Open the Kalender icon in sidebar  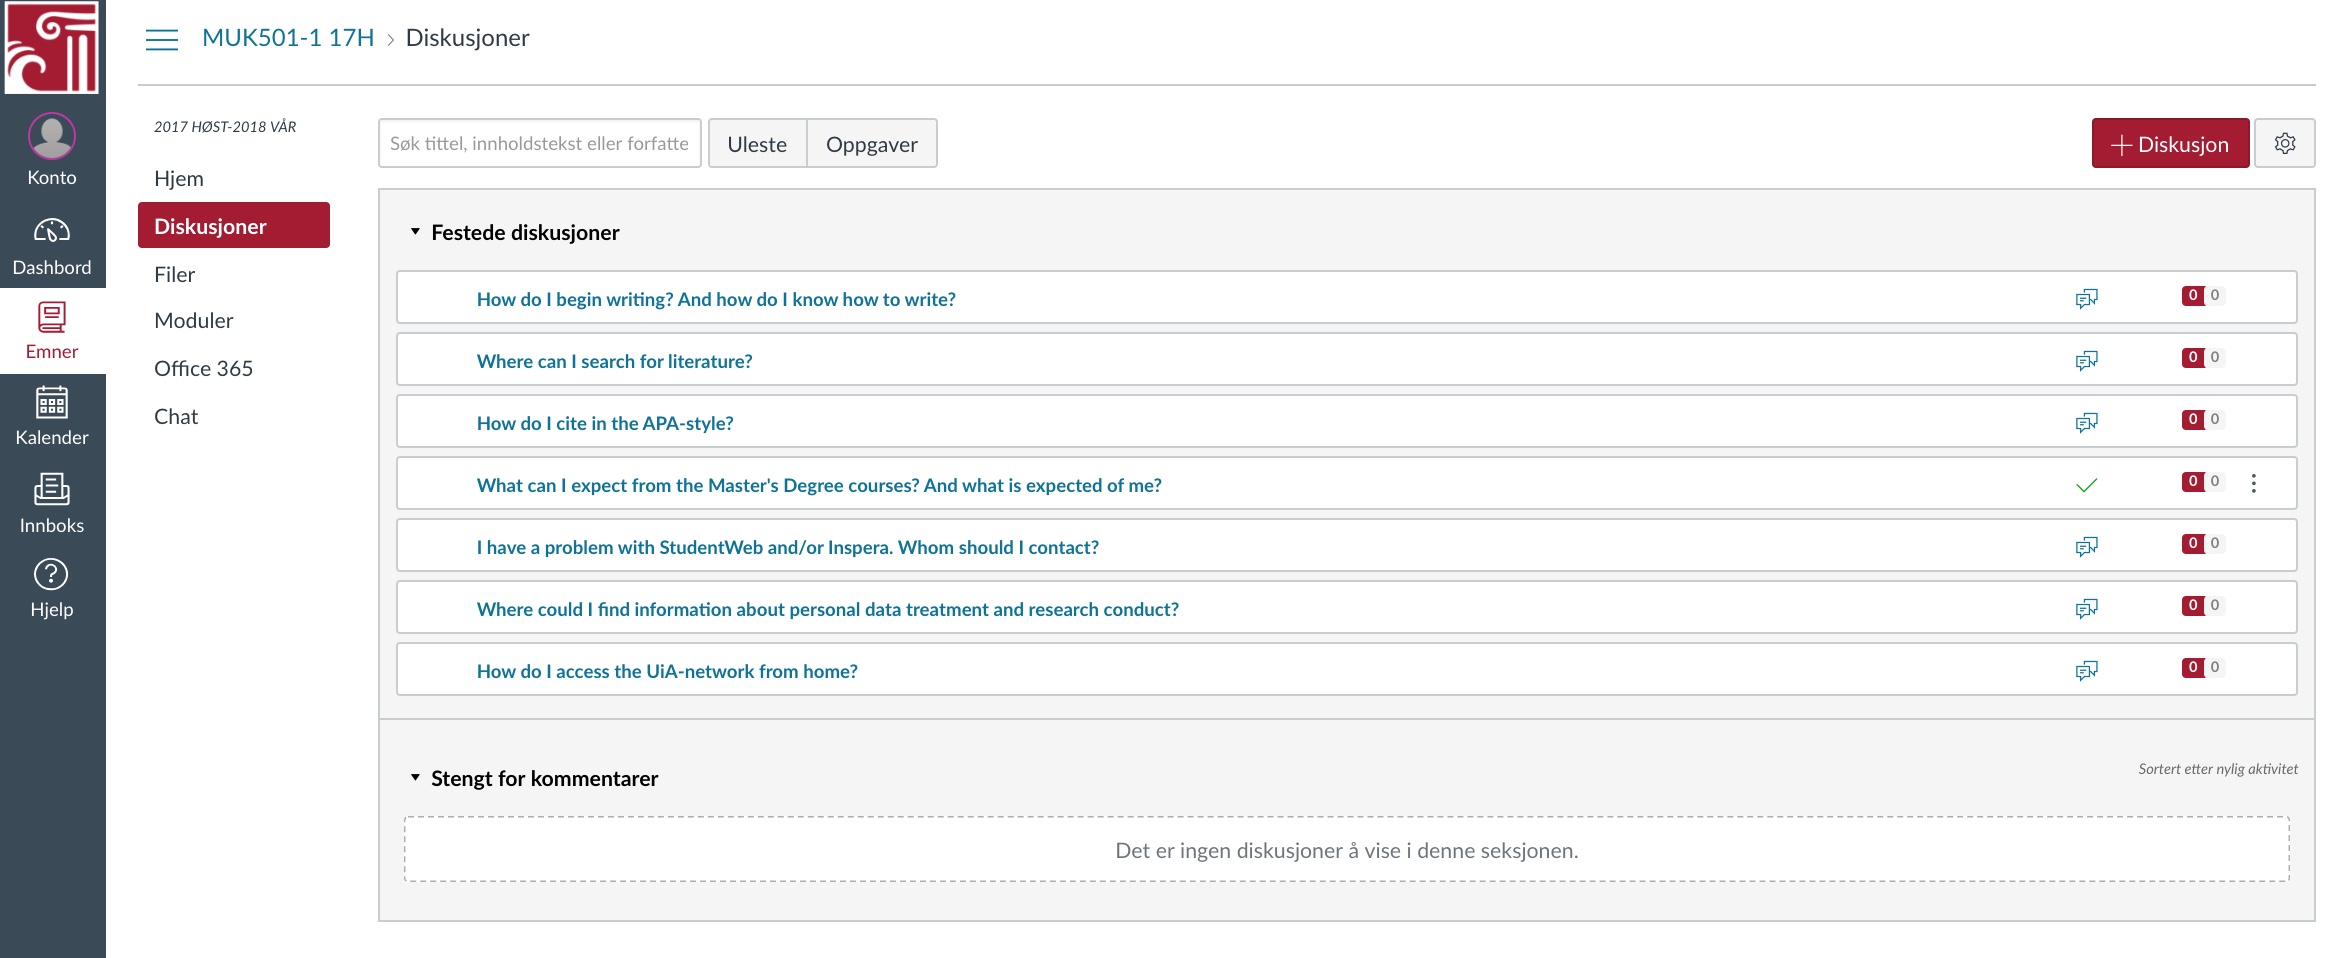point(52,403)
